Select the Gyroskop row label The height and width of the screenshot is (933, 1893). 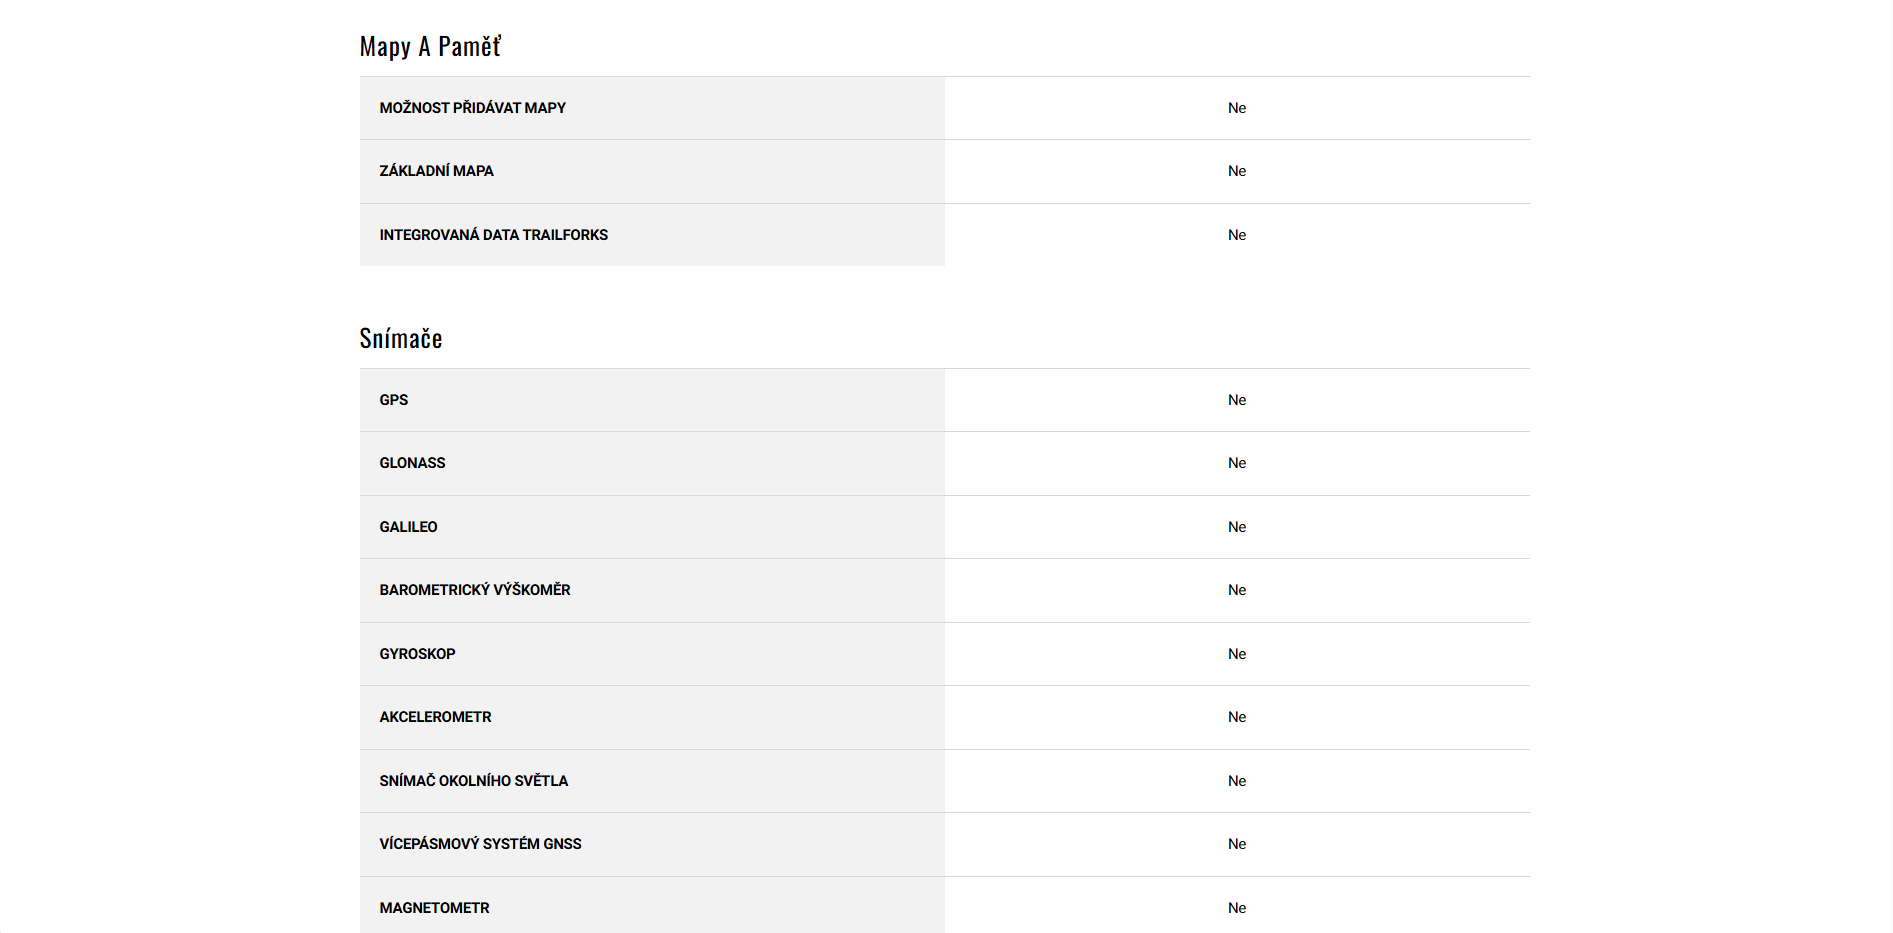coord(417,654)
